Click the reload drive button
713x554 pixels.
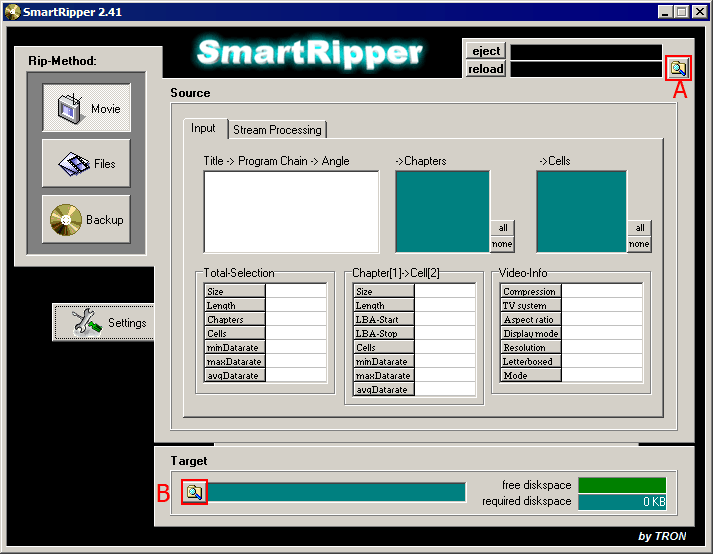pos(486,69)
